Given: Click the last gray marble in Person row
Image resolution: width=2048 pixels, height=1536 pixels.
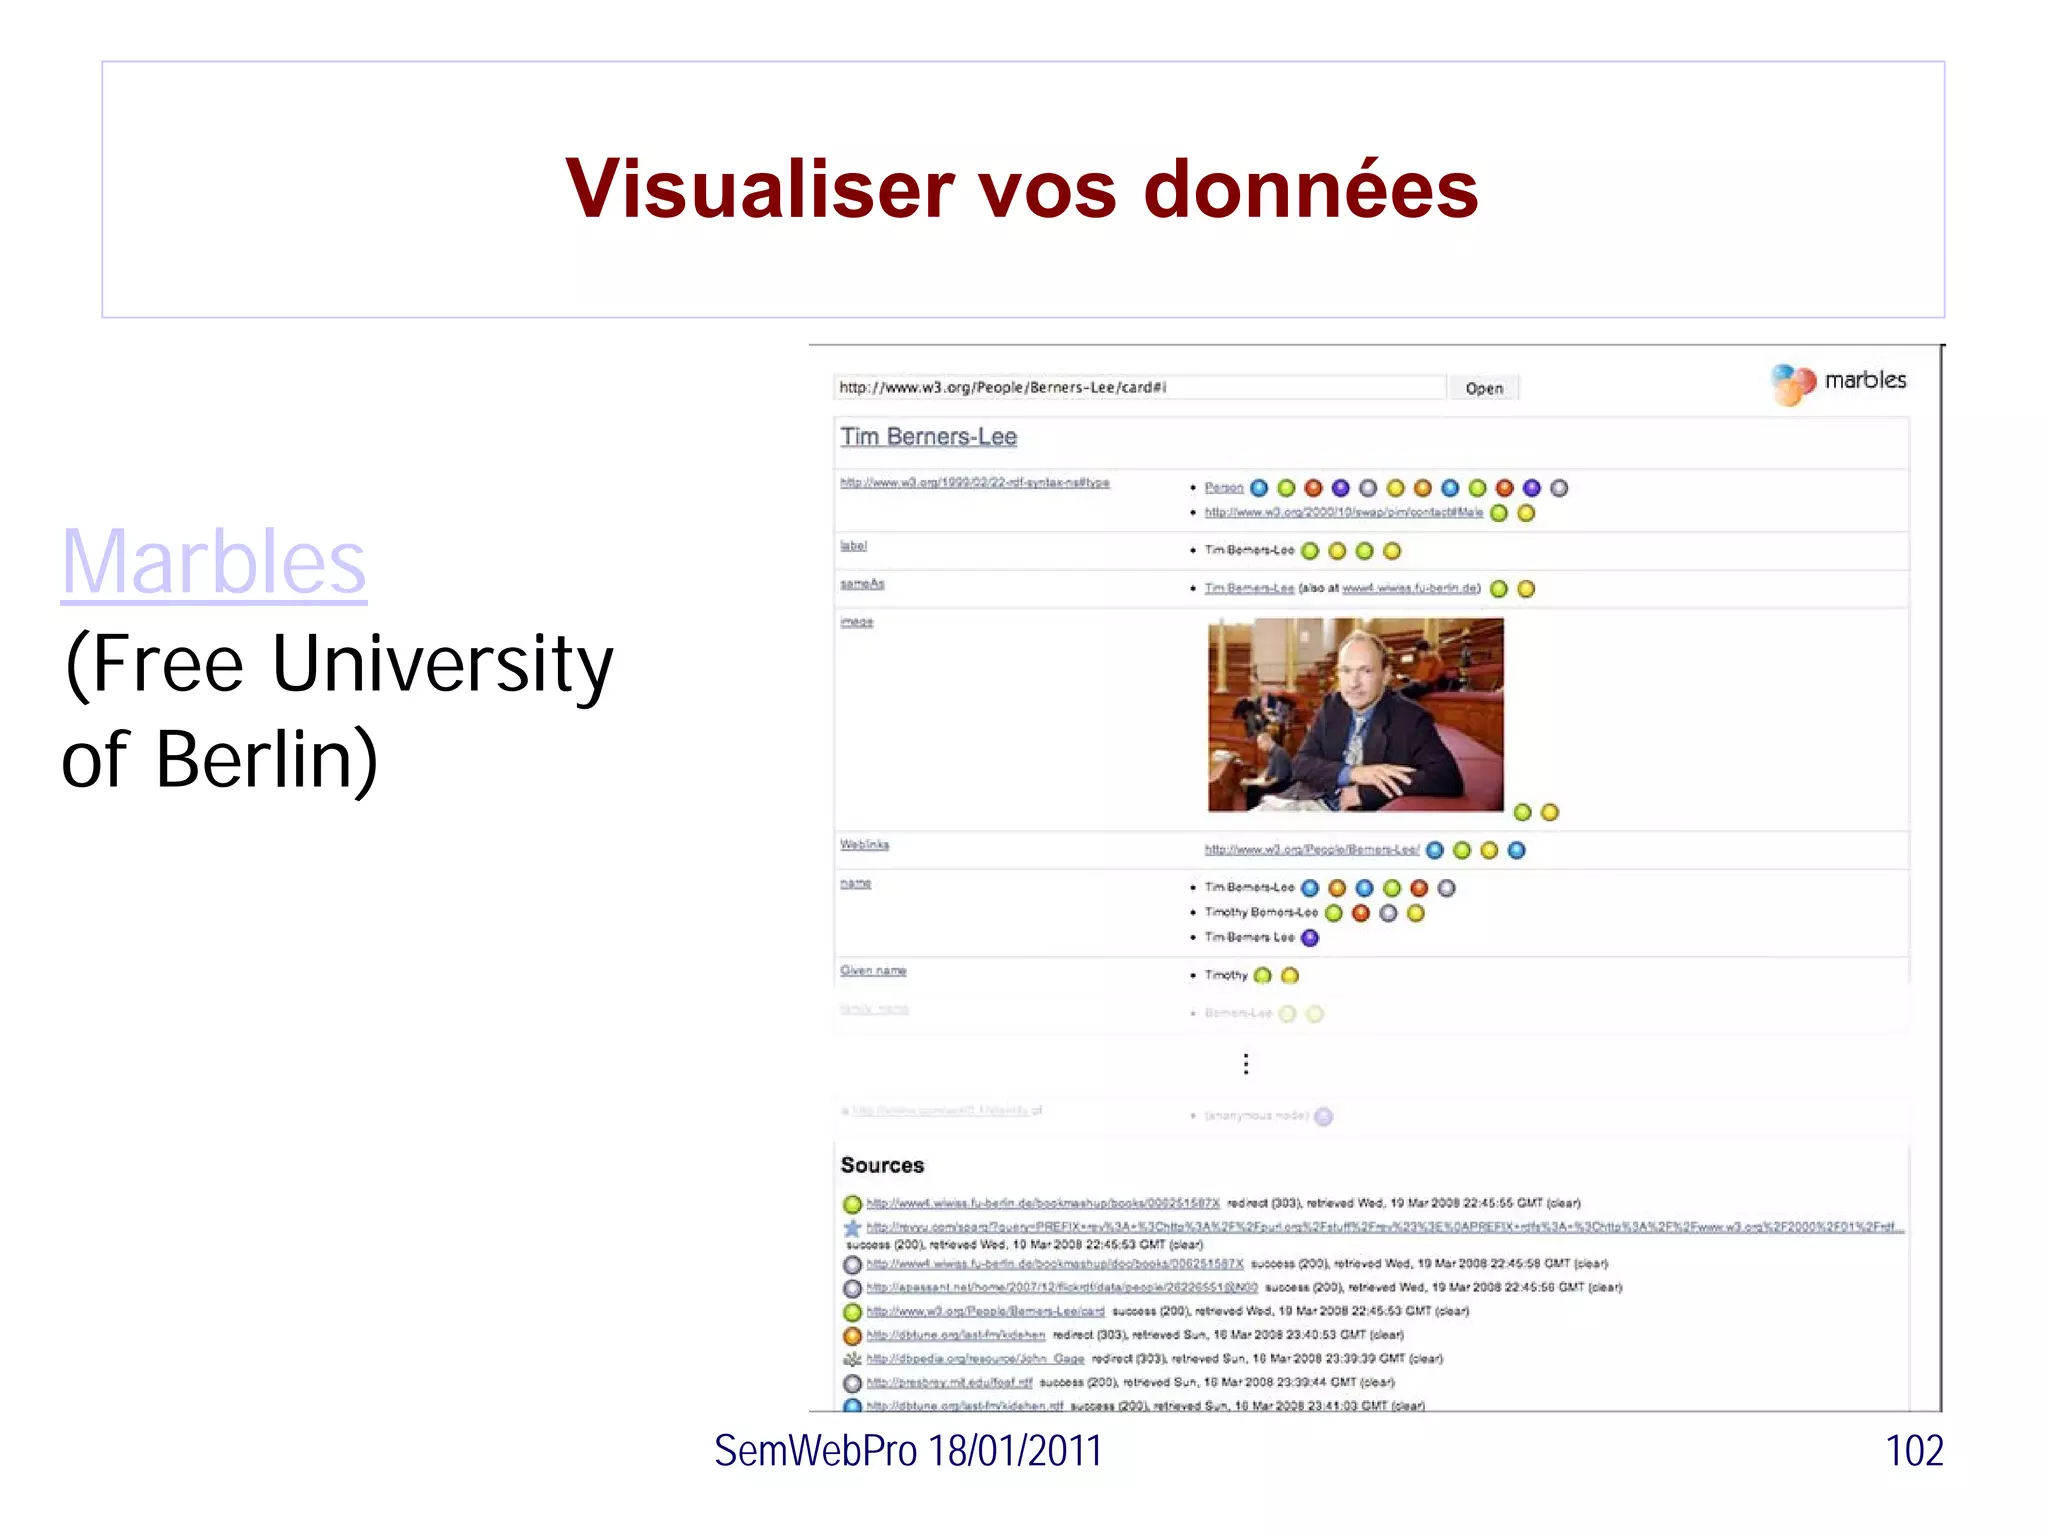Looking at the screenshot, I should click(1559, 488).
